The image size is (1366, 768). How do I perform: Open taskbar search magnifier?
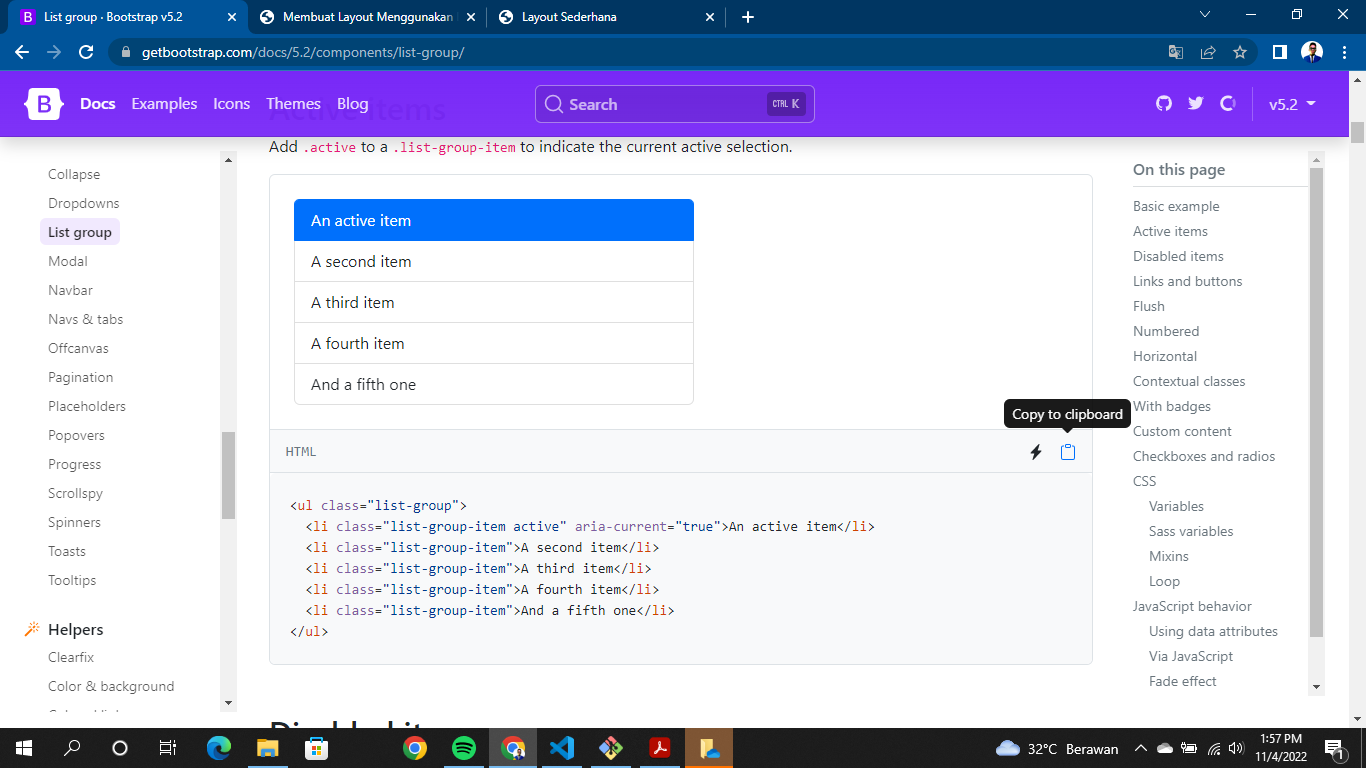coord(72,748)
